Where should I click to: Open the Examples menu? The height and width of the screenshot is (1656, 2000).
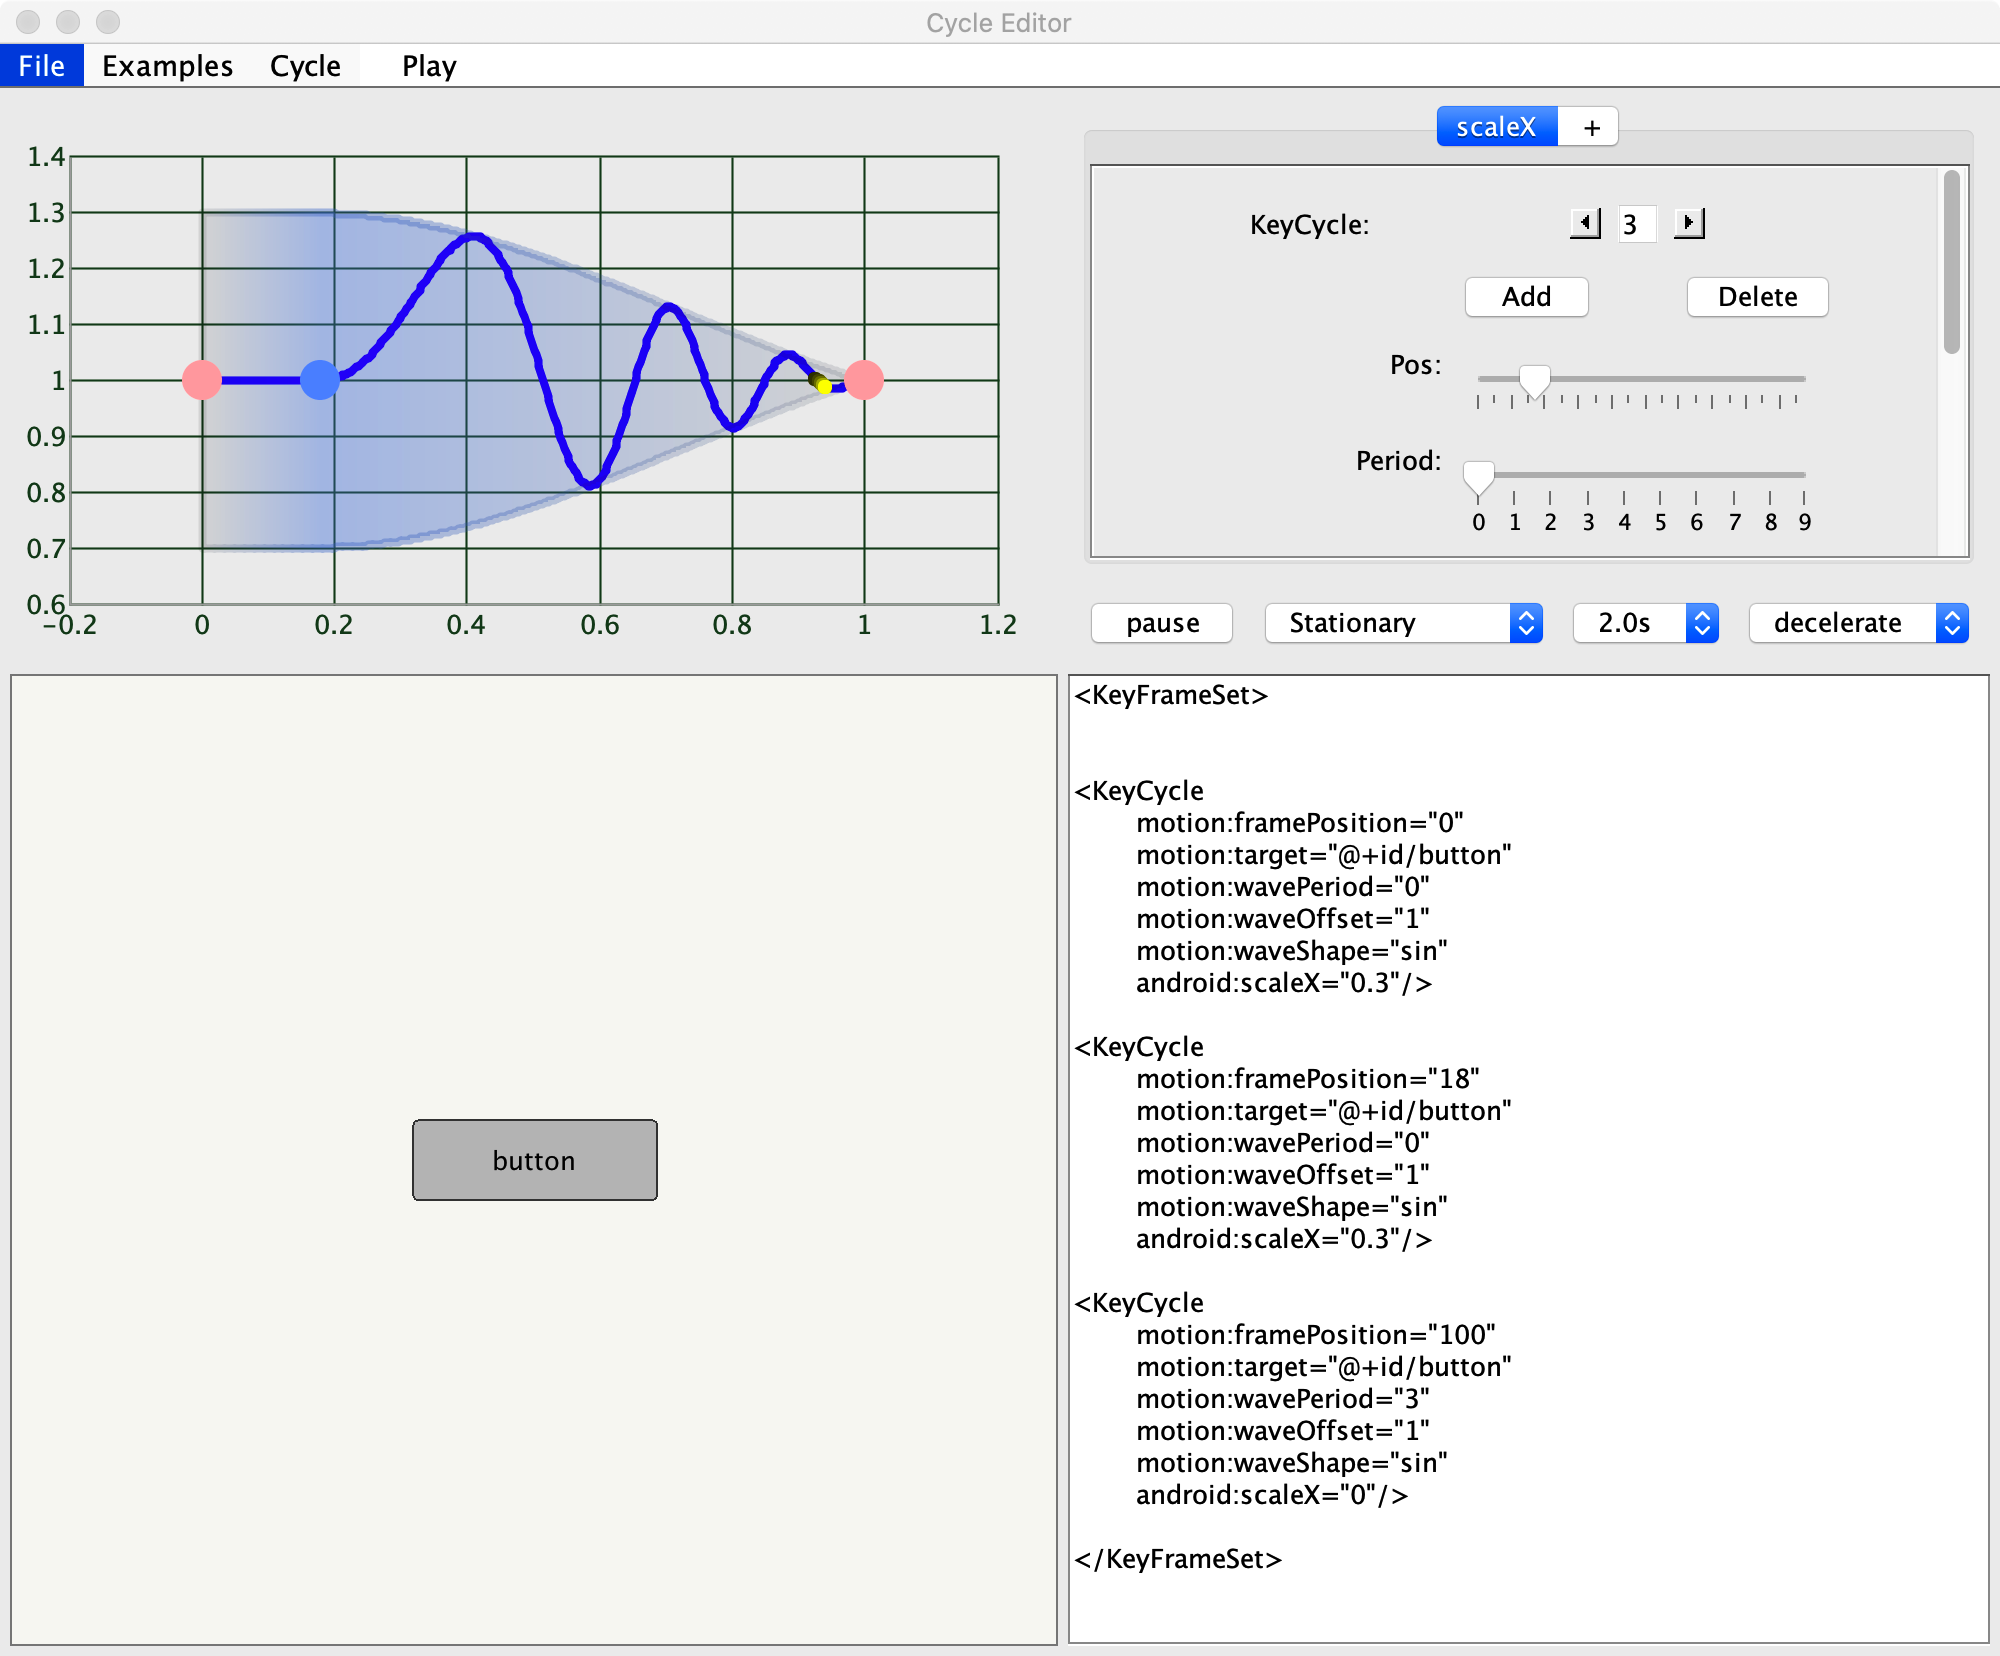[x=167, y=66]
